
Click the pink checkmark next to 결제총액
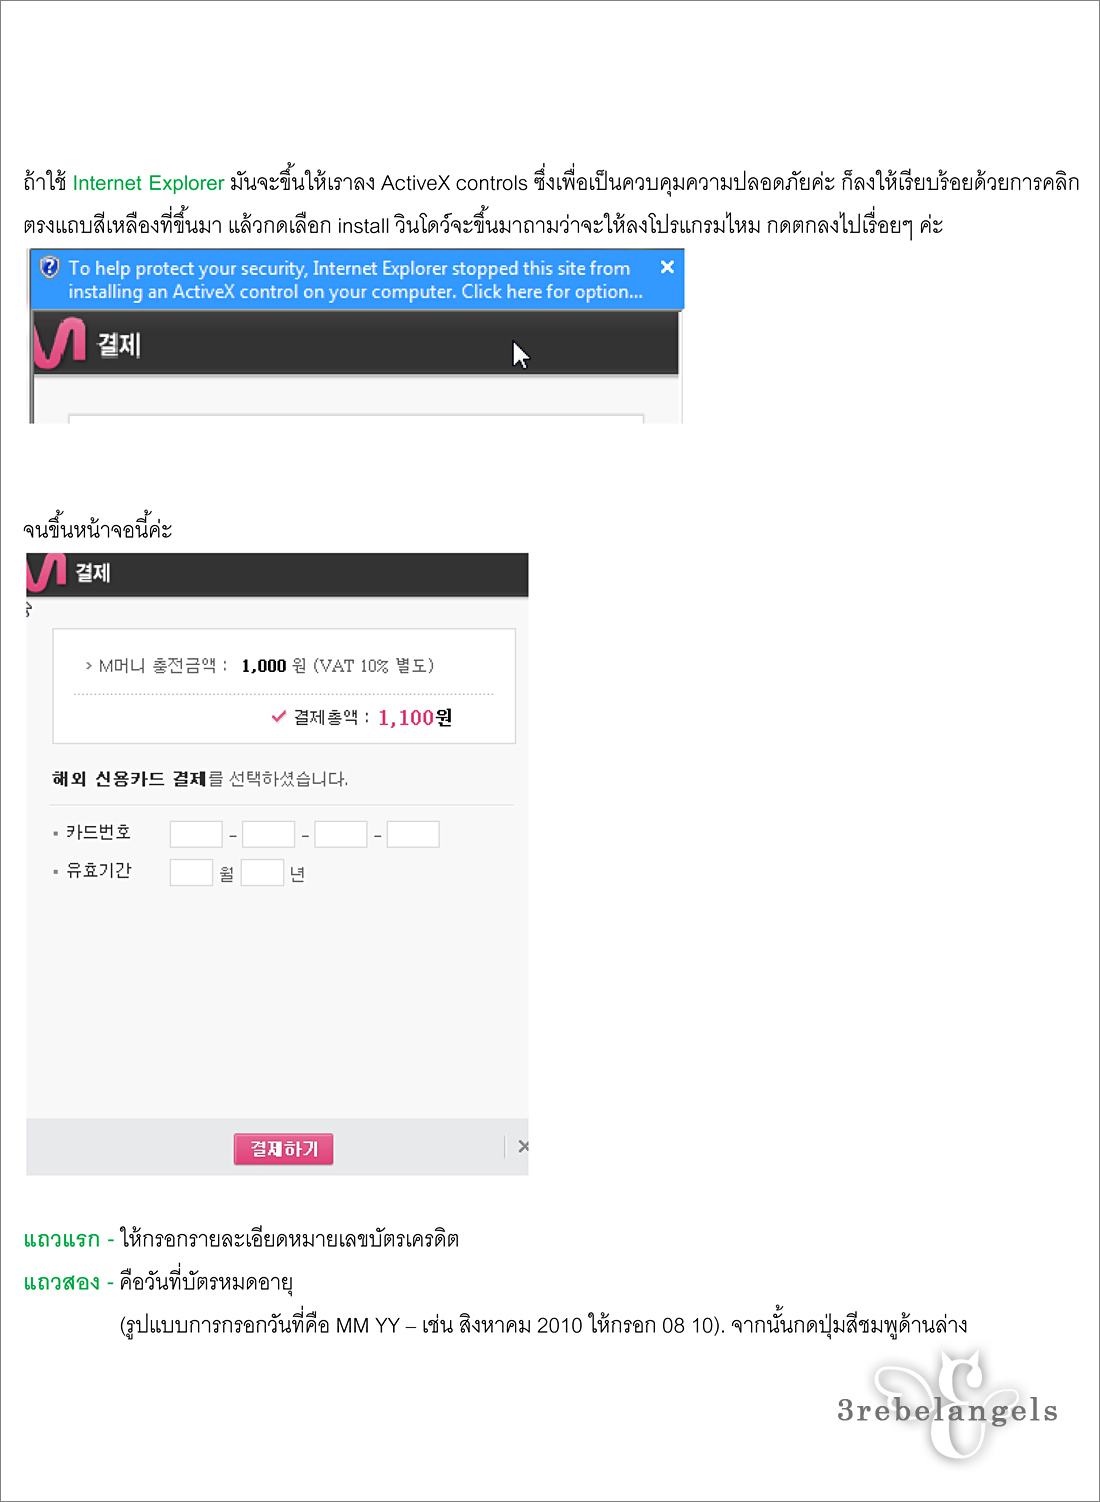[x=279, y=716]
